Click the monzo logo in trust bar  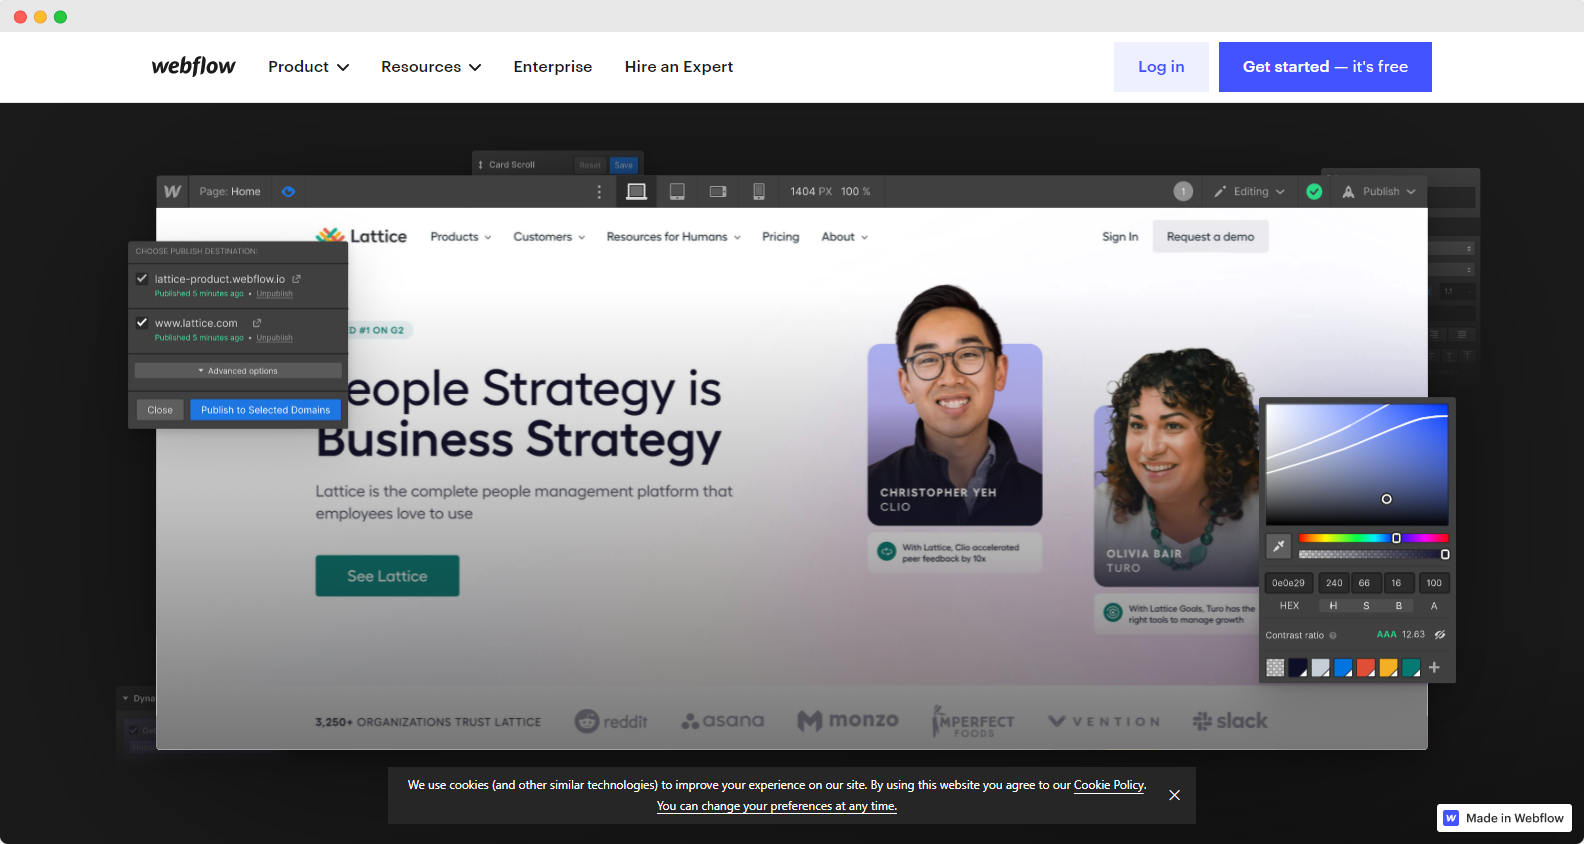tap(848, 721)
